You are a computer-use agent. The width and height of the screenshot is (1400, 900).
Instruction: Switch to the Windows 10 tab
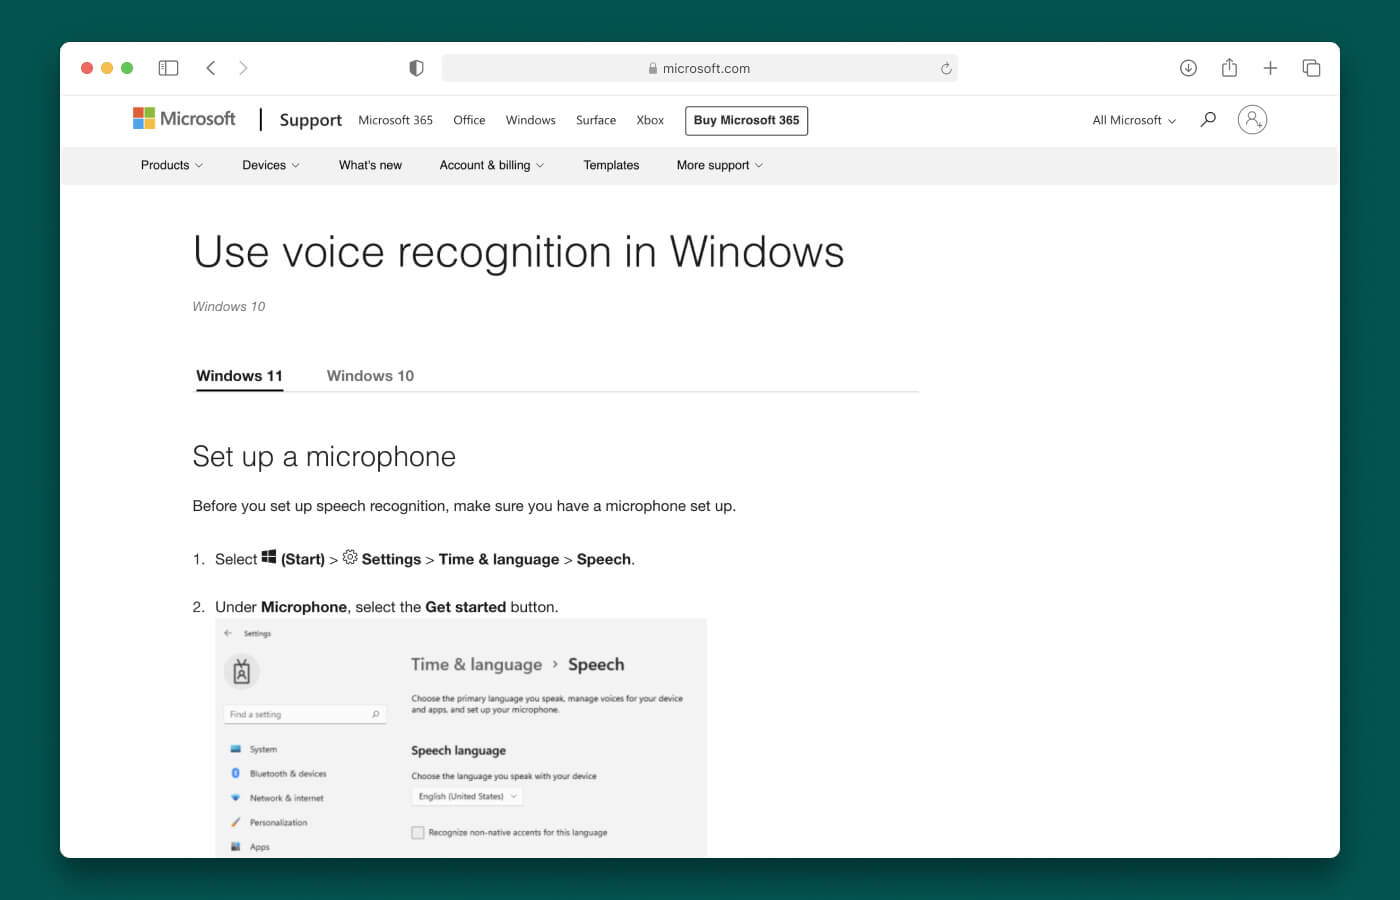[370, 375]
